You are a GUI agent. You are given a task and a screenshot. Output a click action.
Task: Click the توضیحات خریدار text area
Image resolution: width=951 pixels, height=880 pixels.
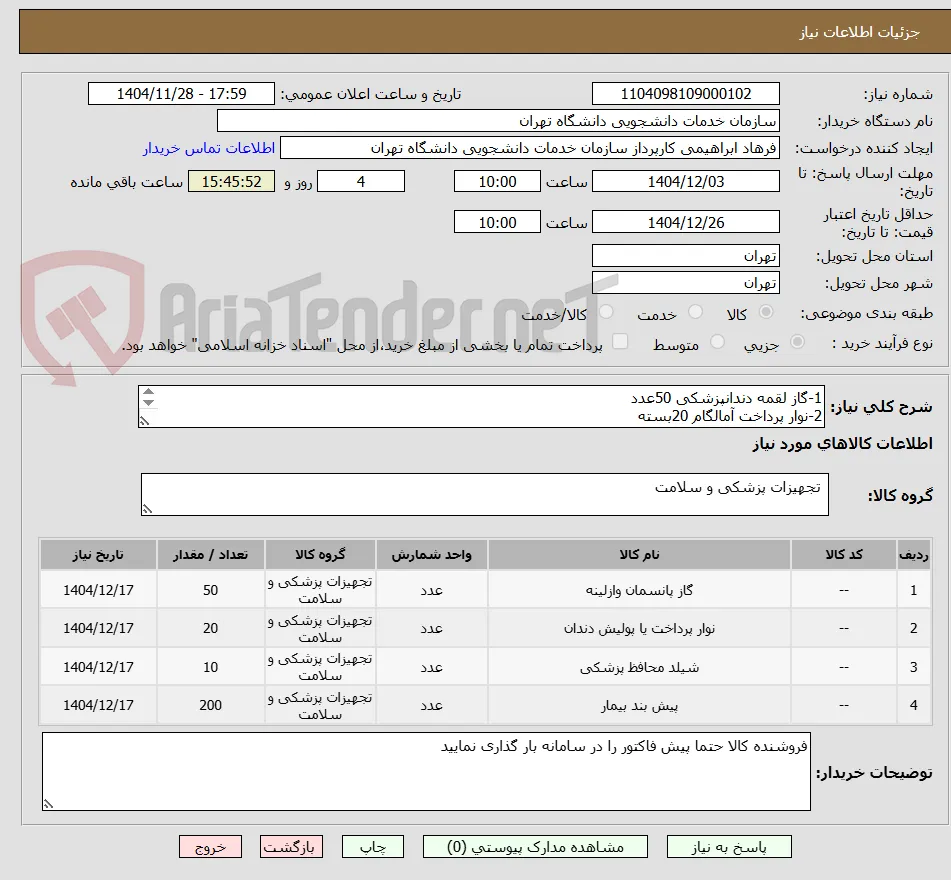point(426,771)
